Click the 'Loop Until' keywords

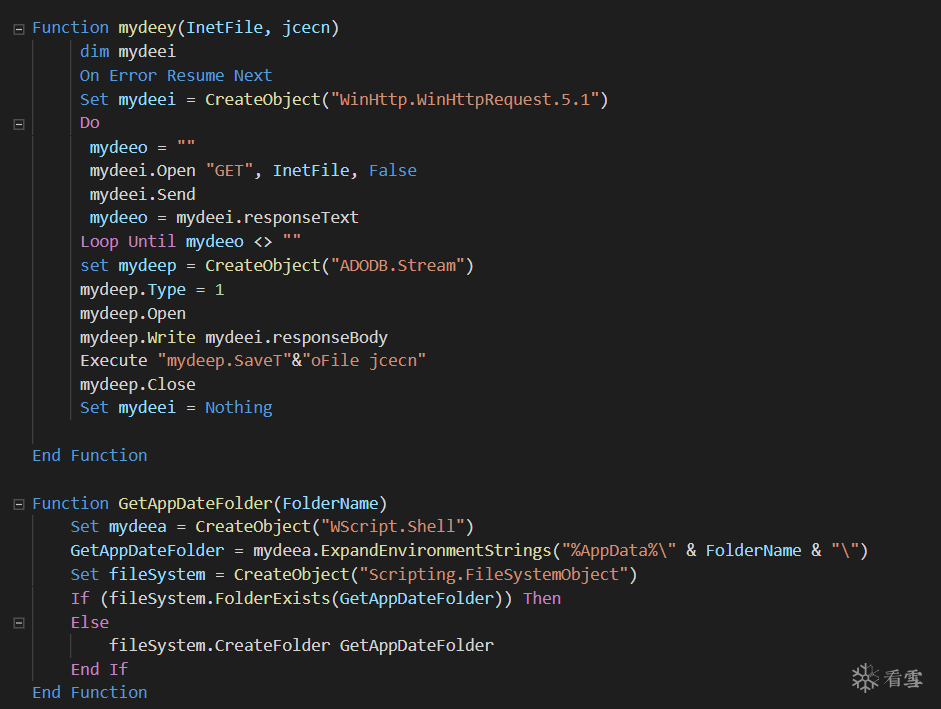point(128,241)
